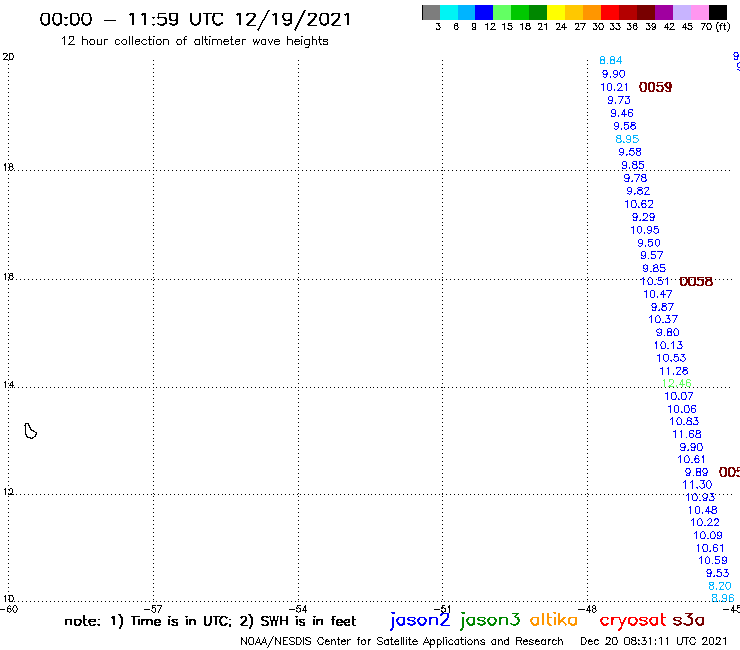Click the 0059 pass time marker

point(655,87)
